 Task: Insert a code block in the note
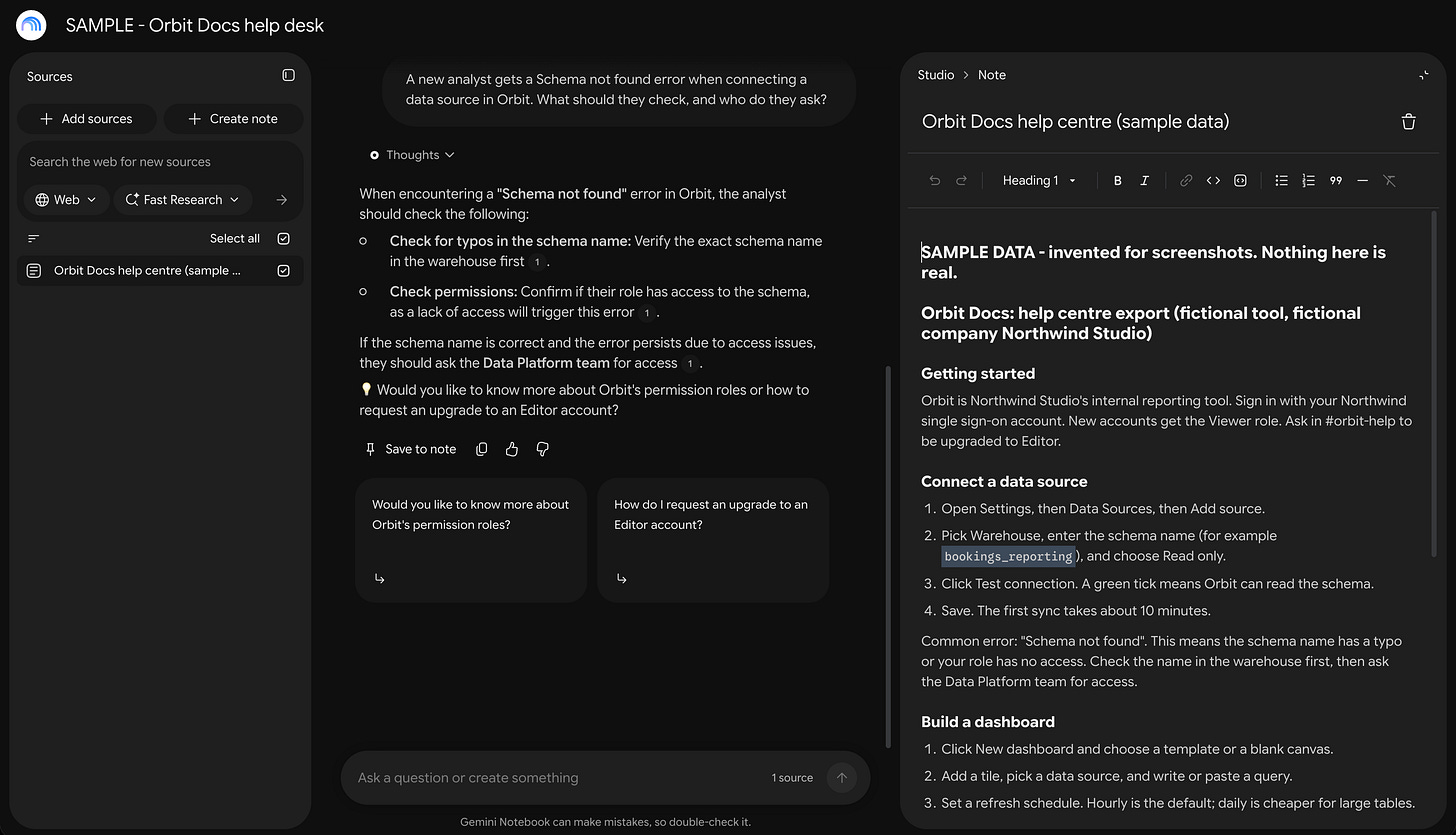tap(1240, 181)
